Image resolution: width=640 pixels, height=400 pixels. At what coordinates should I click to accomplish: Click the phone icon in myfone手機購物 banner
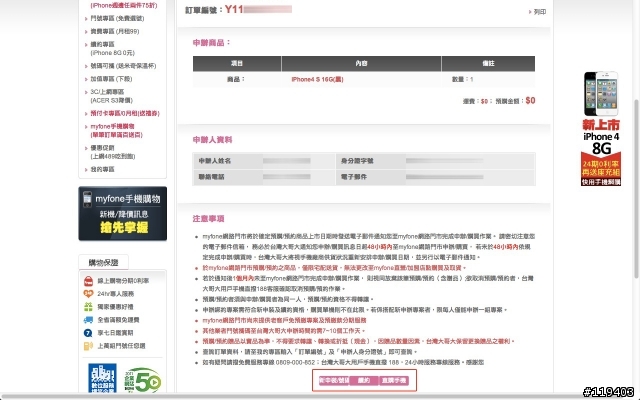(87, 199)
